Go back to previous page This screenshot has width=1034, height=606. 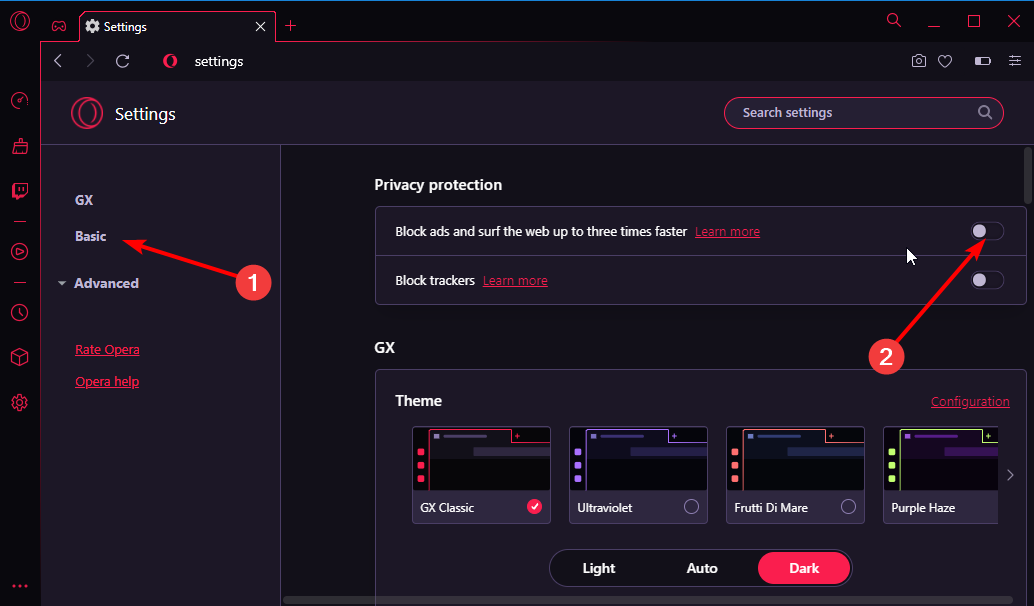(58, 61)
